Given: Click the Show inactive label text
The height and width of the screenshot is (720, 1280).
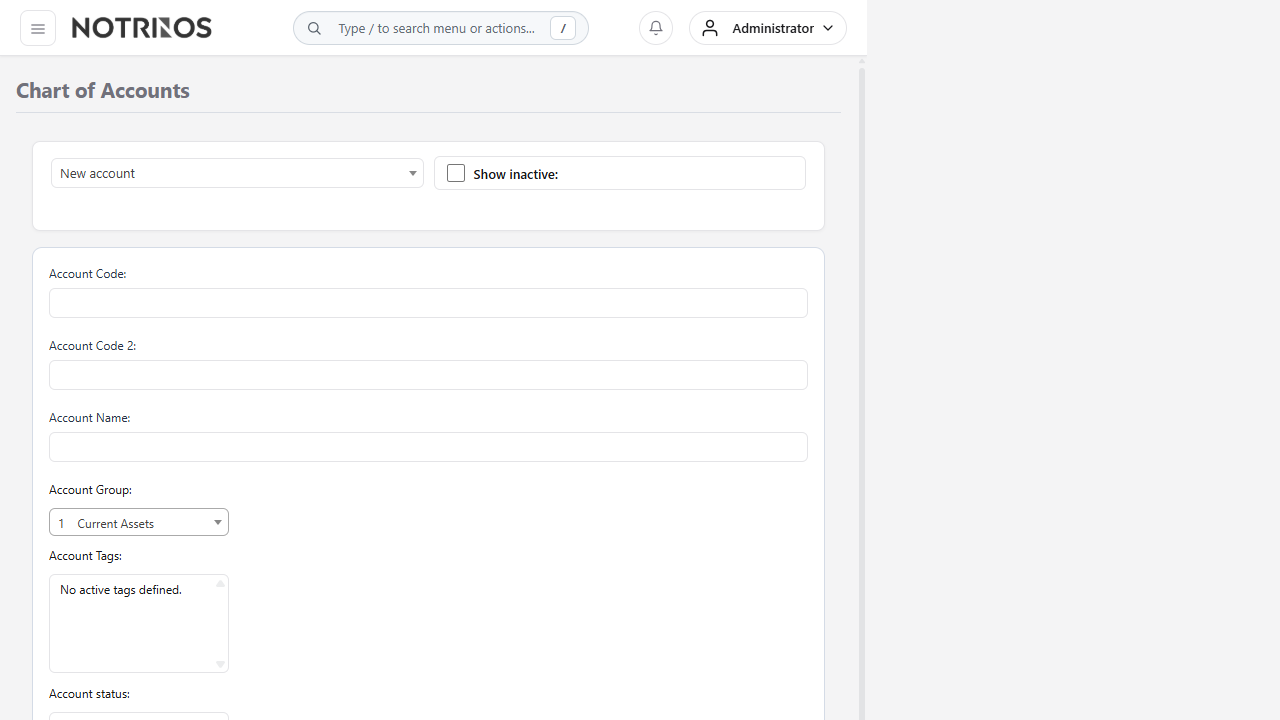Looking at the screenshot, I should (515, 174).
